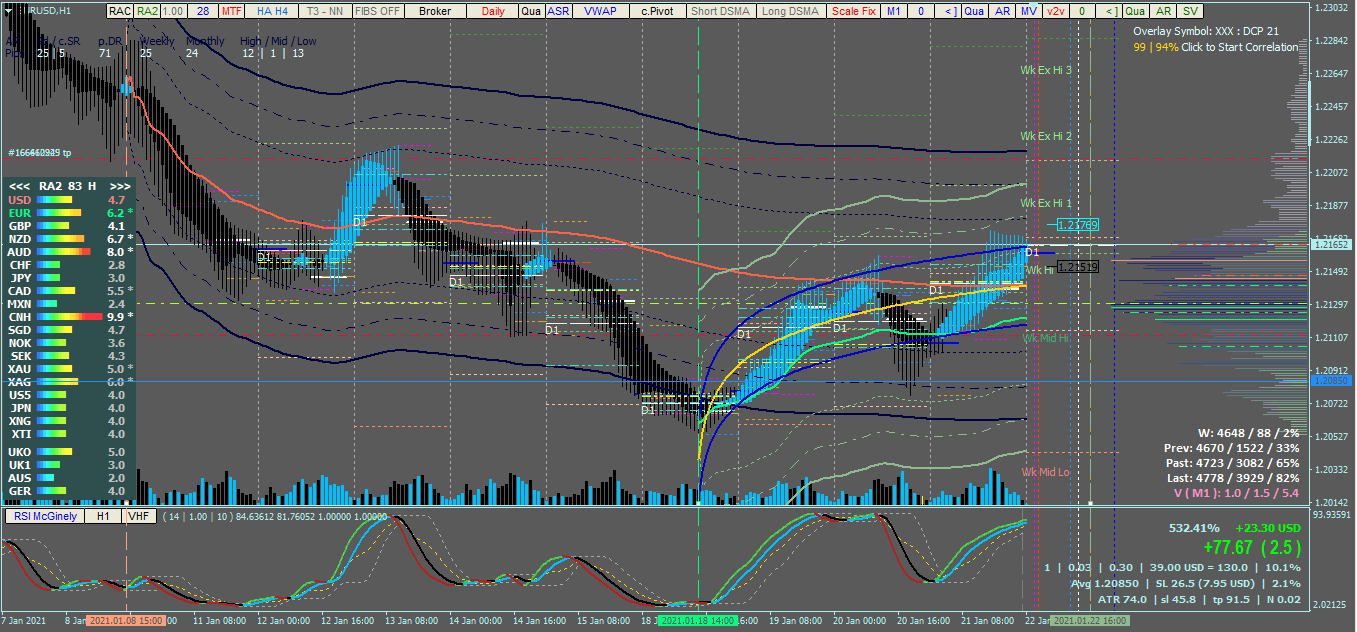
Task: Click the 2021.01.18 14:00 time marker
Action: click(x=699, y=621)
